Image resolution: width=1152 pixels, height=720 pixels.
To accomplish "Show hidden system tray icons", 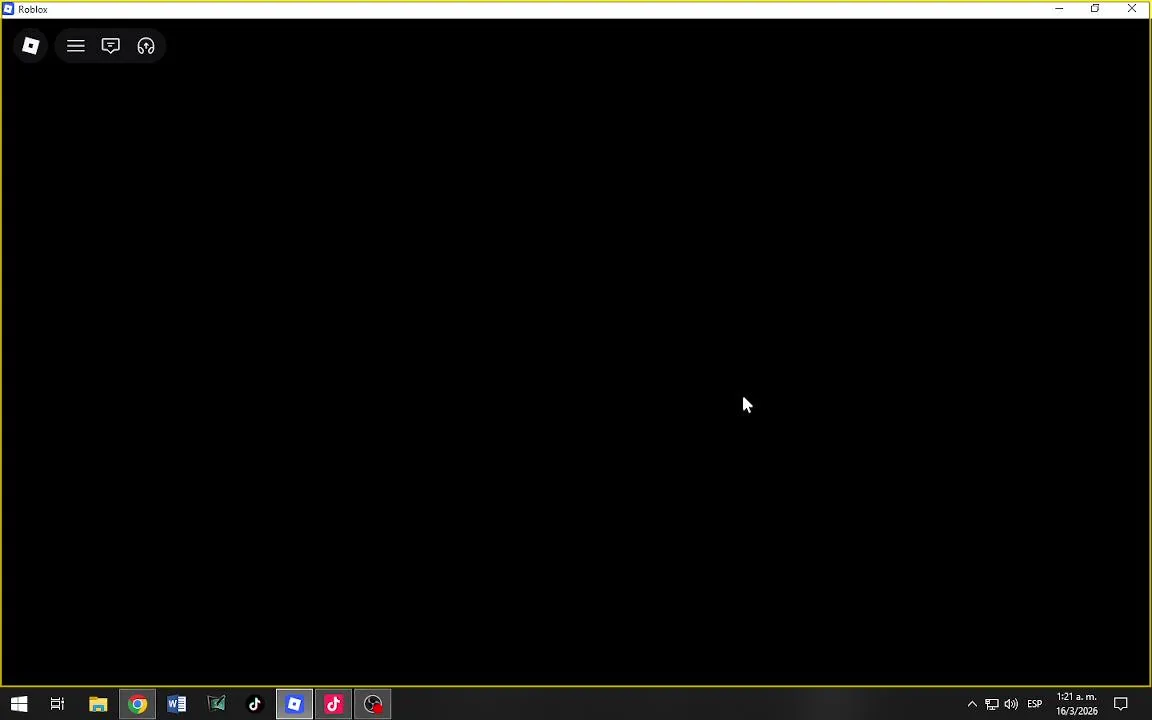I will 971,704.
